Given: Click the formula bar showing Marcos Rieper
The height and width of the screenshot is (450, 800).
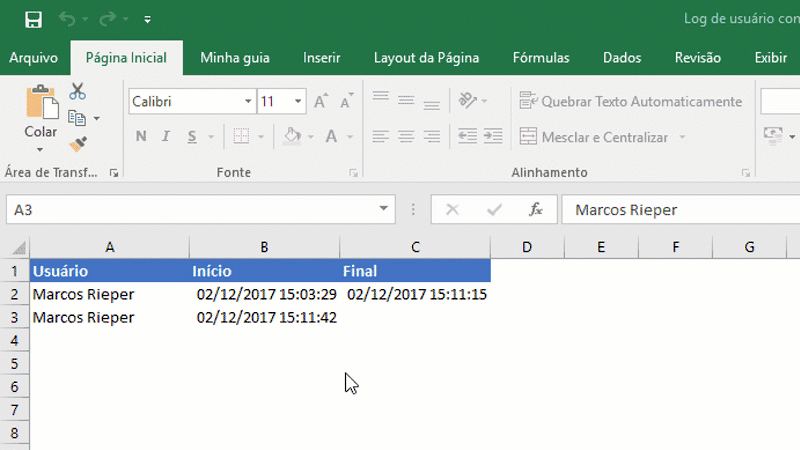Looking at the screenshot, I should pos(681,210).
